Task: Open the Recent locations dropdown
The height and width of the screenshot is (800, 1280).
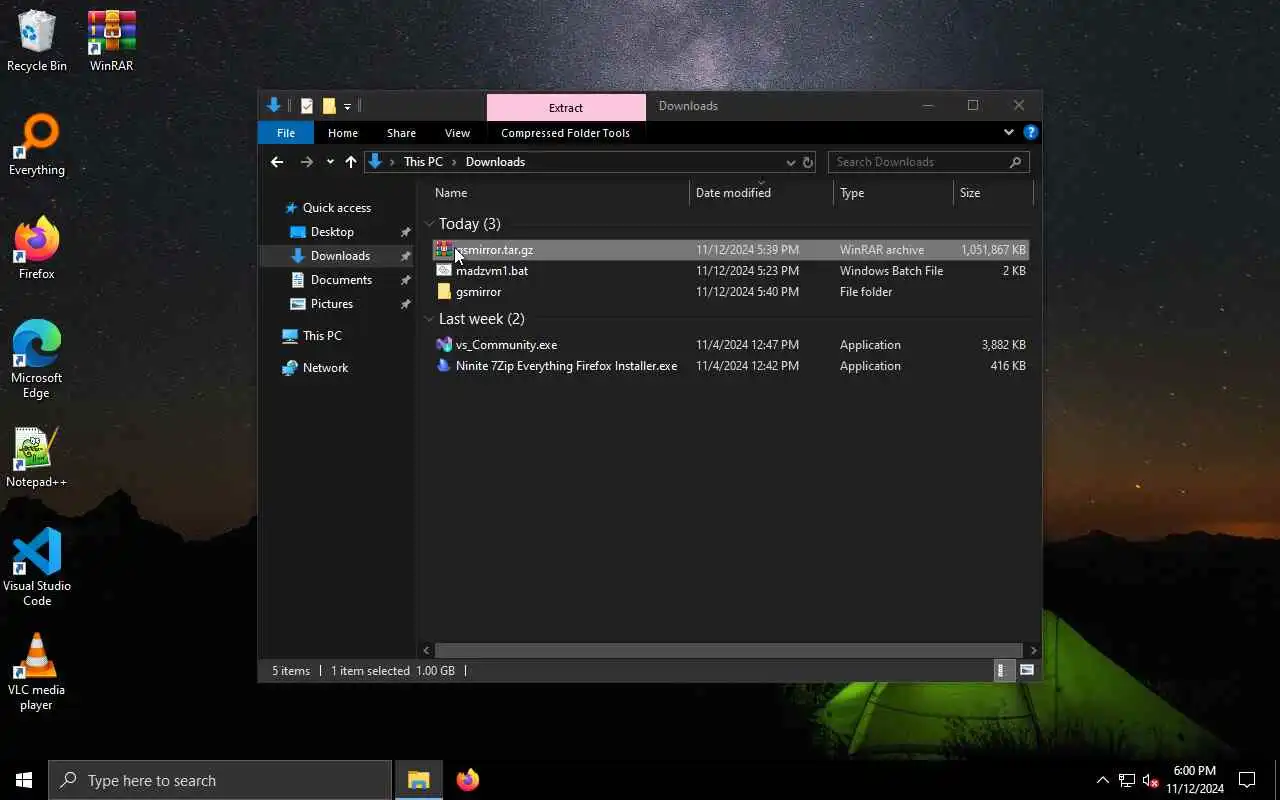Action: point(330,162)
